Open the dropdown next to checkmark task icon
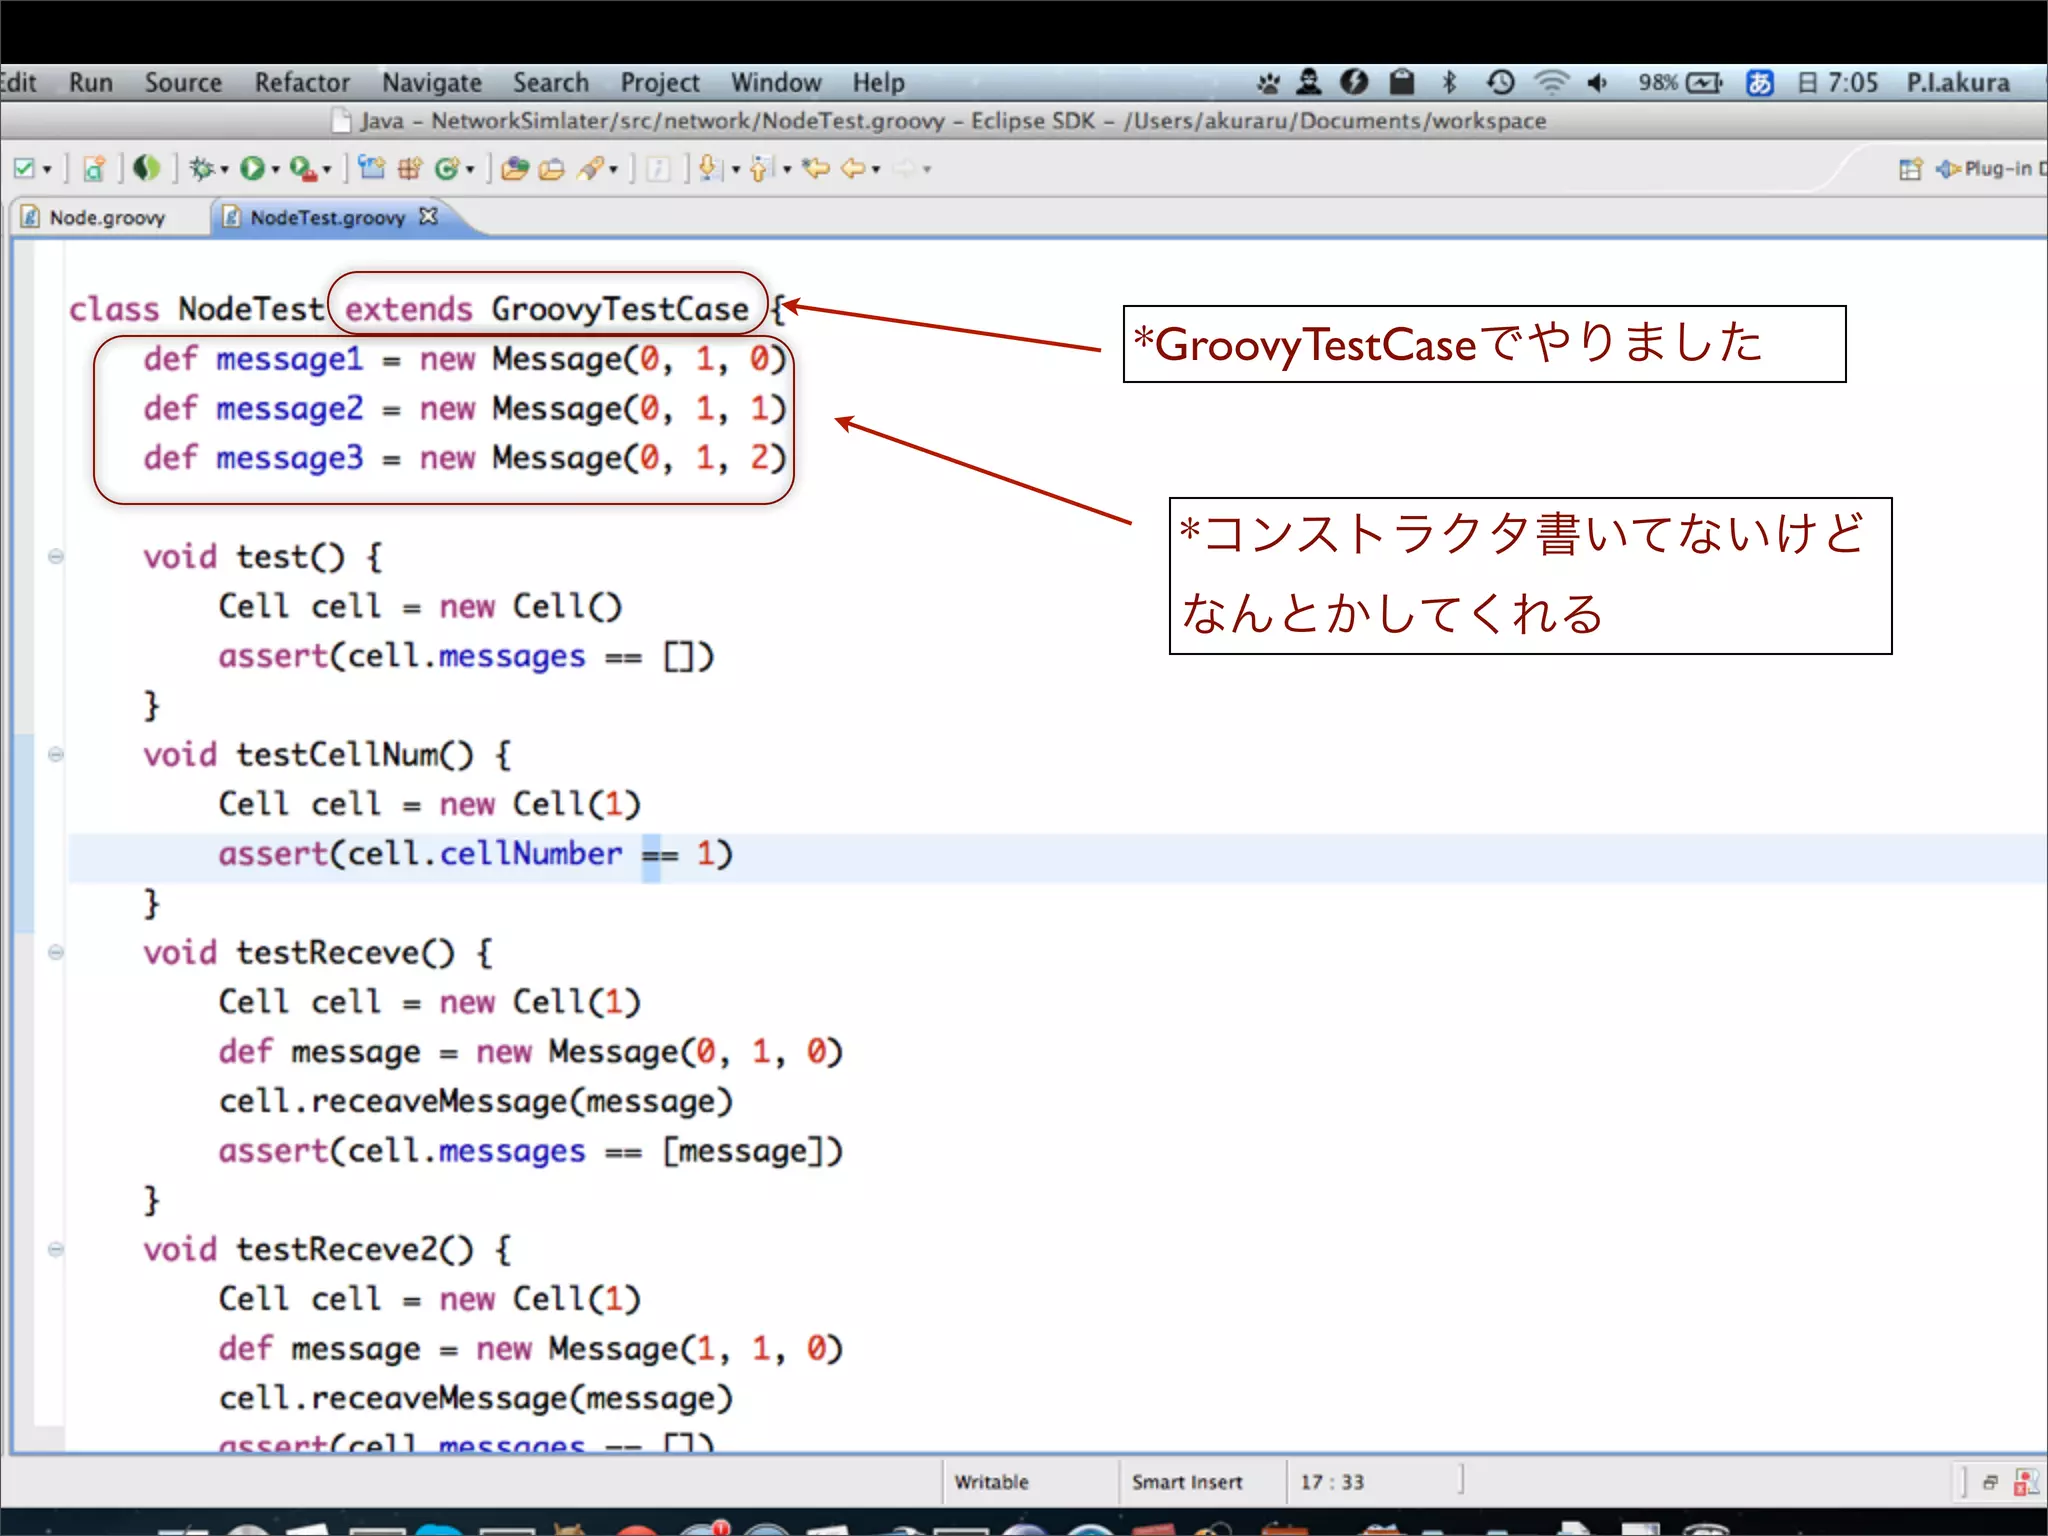The width and height of the screenshot is (2048, 1536). coord(47,170)
